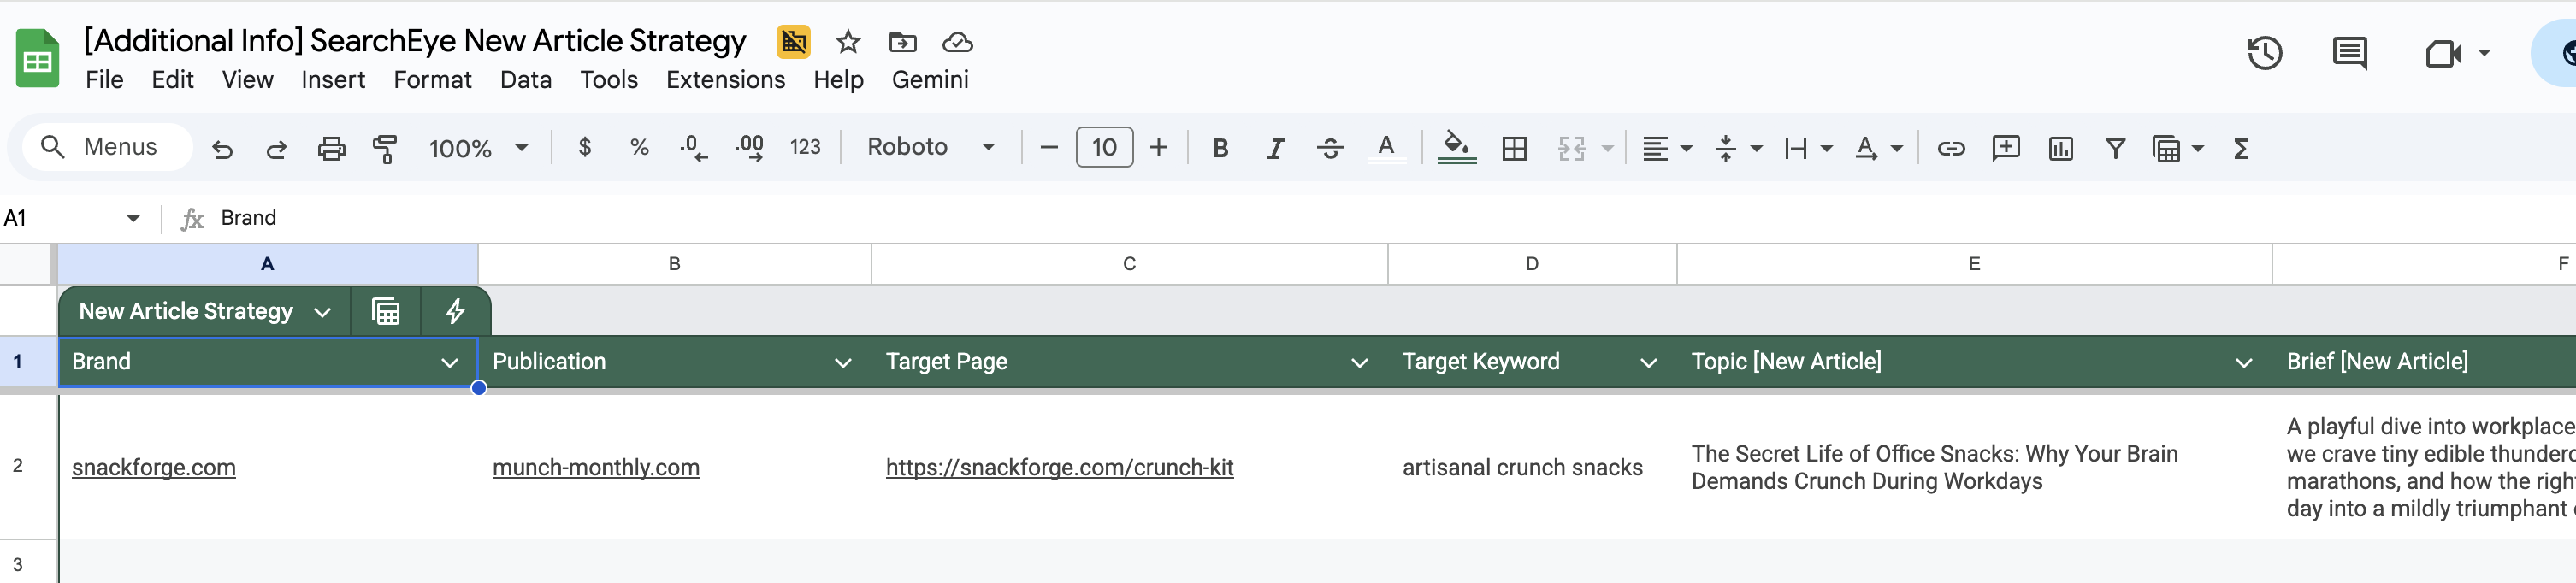Screen dimensions: 2576x583
Task: Select the paint format tool
Action: (x=384, y=148)
